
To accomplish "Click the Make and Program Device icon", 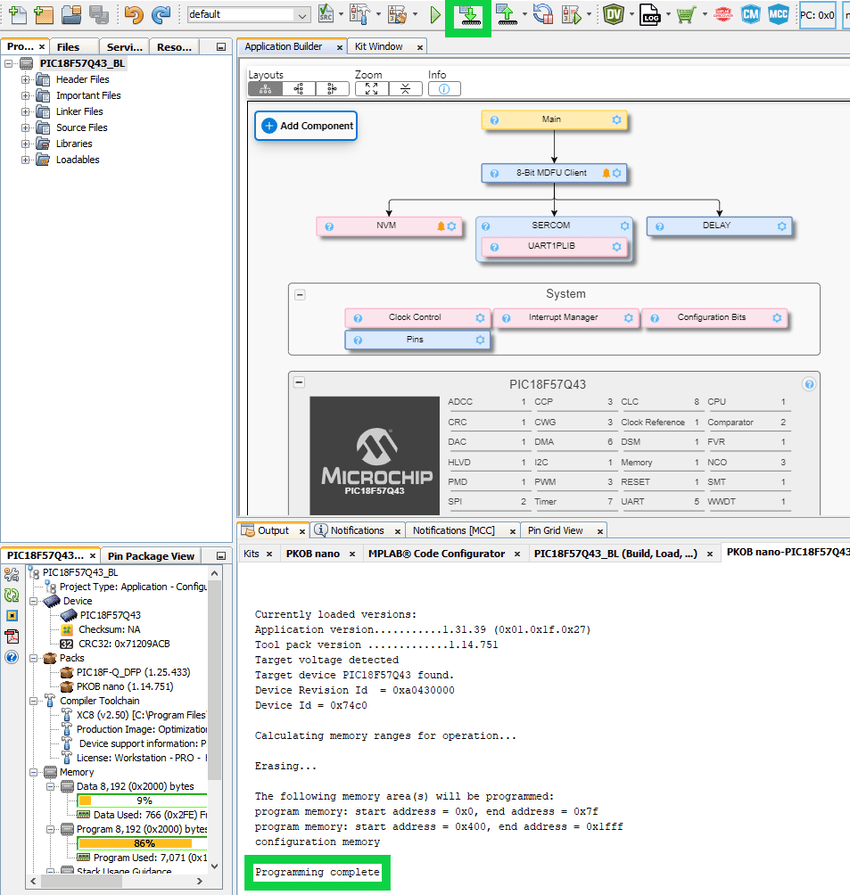I will point(468,15).
